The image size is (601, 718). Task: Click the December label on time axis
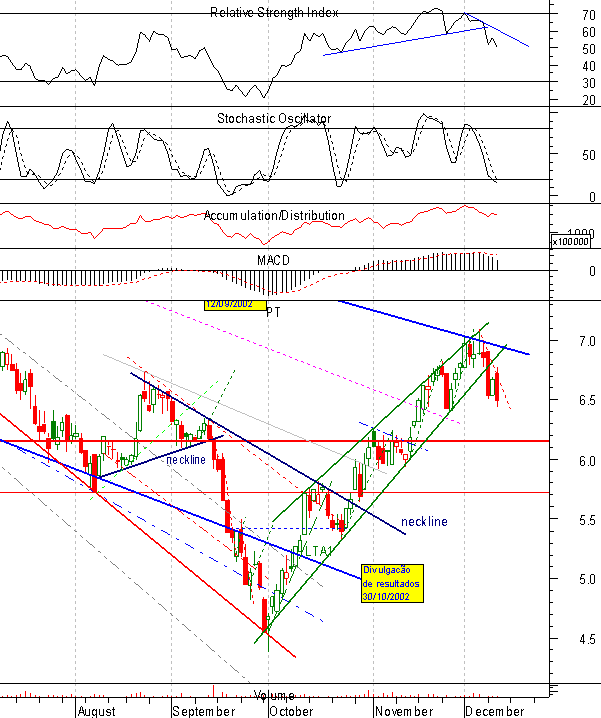click(x=495, y=711)
